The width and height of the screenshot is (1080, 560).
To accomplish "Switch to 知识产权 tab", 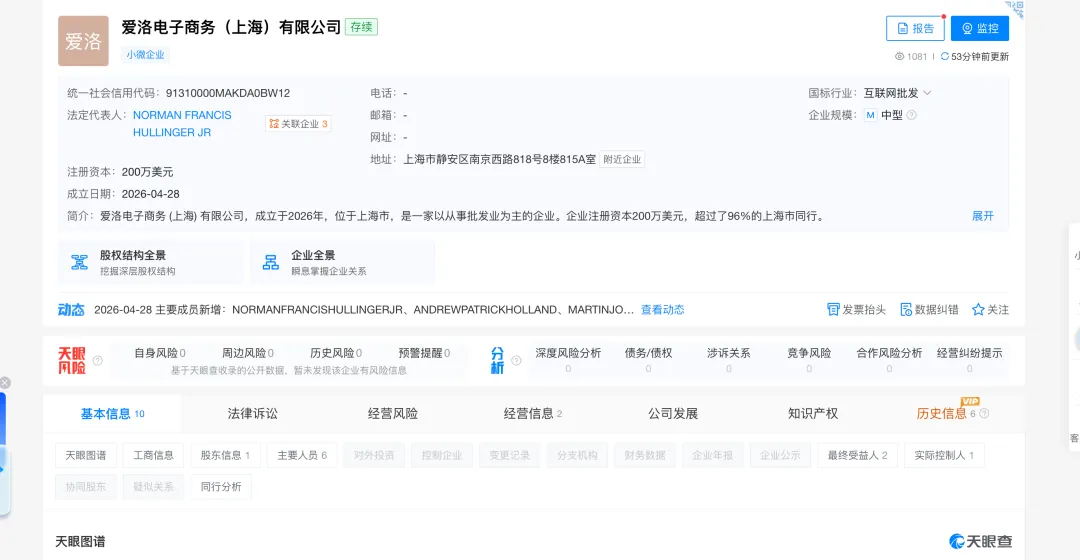I will point(813,414).
